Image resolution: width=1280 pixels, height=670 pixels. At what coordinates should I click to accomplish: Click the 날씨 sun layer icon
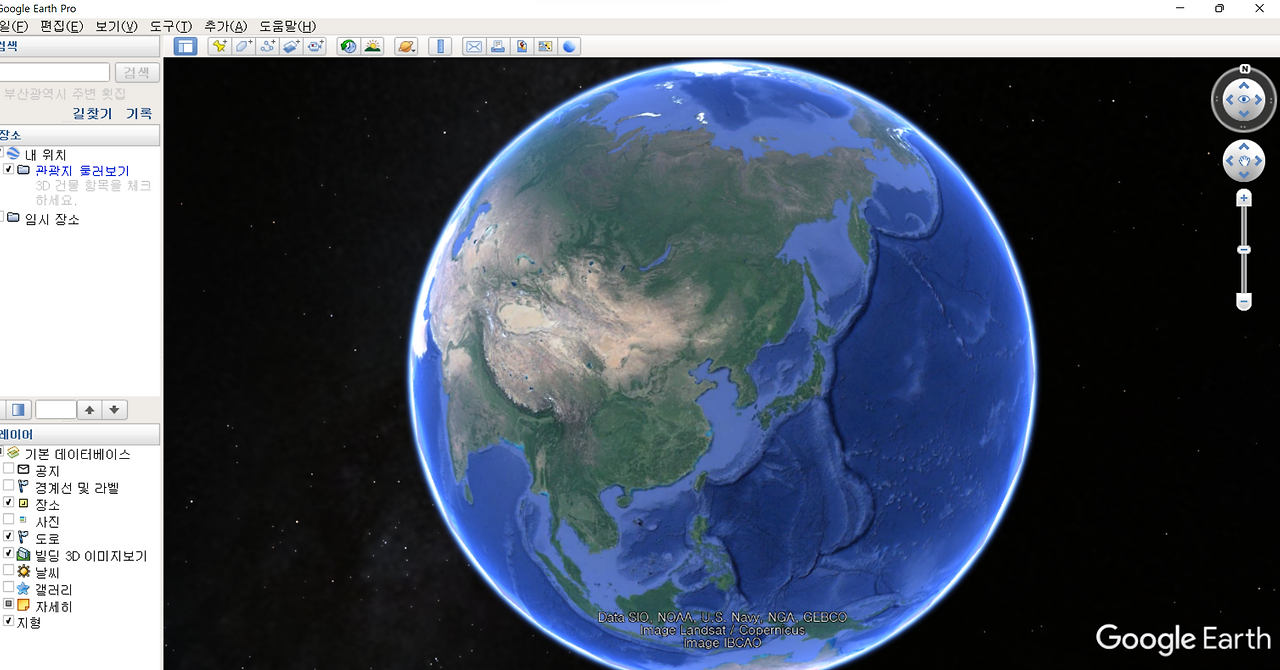(24, 571)
